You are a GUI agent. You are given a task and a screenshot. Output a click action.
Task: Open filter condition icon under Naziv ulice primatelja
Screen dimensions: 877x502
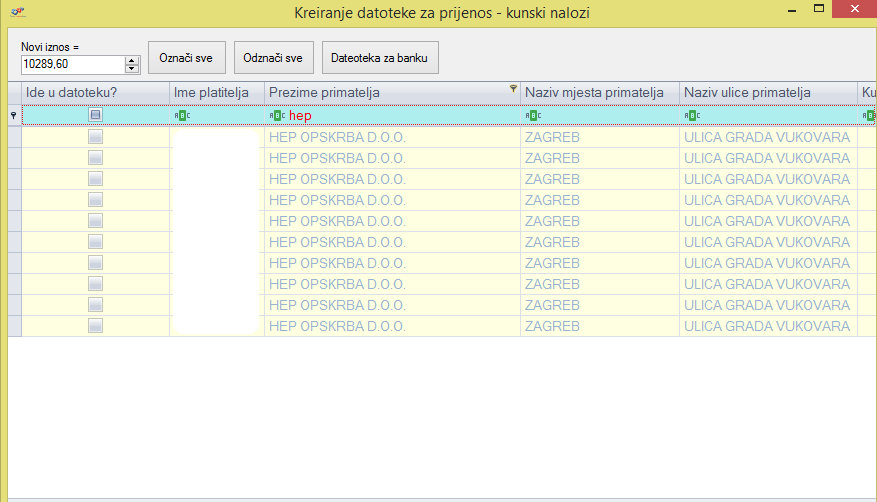[691, 115]
